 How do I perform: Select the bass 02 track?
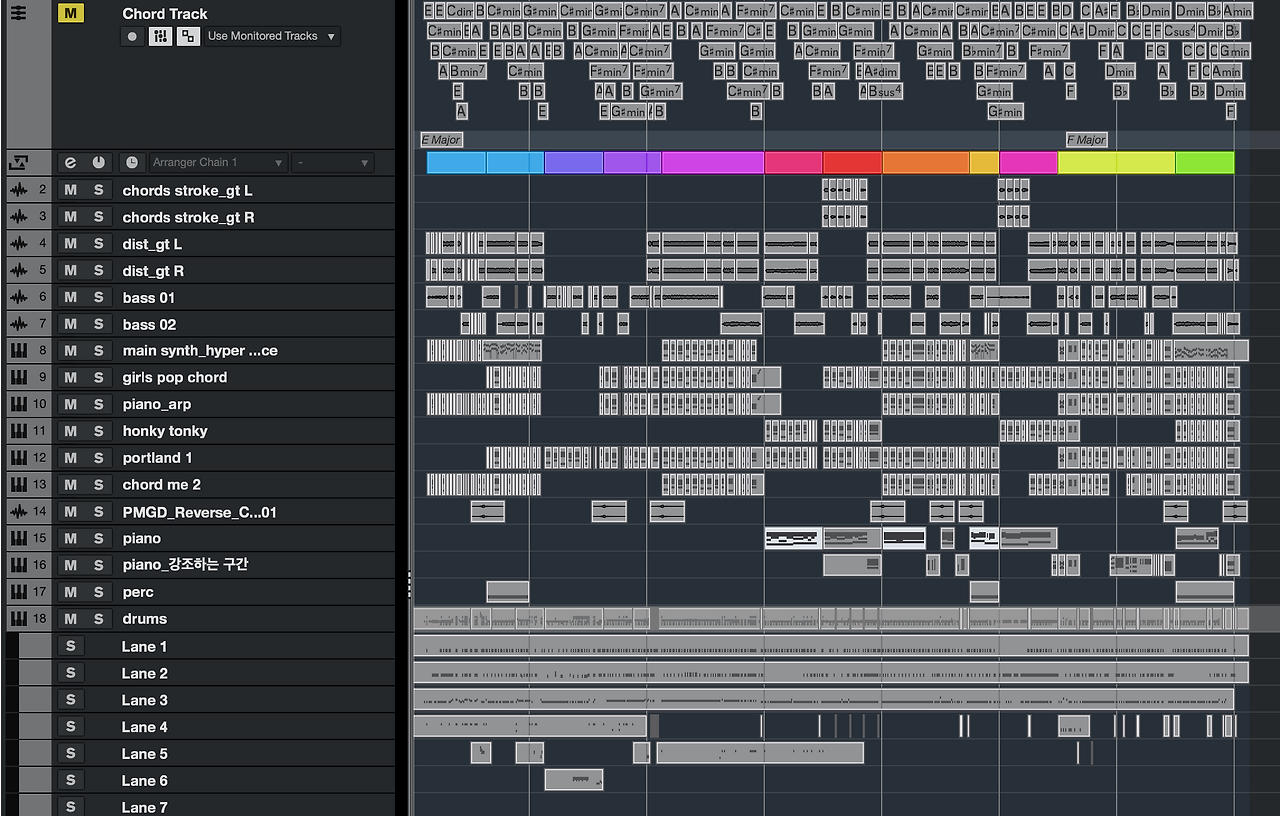coord(149,324)
